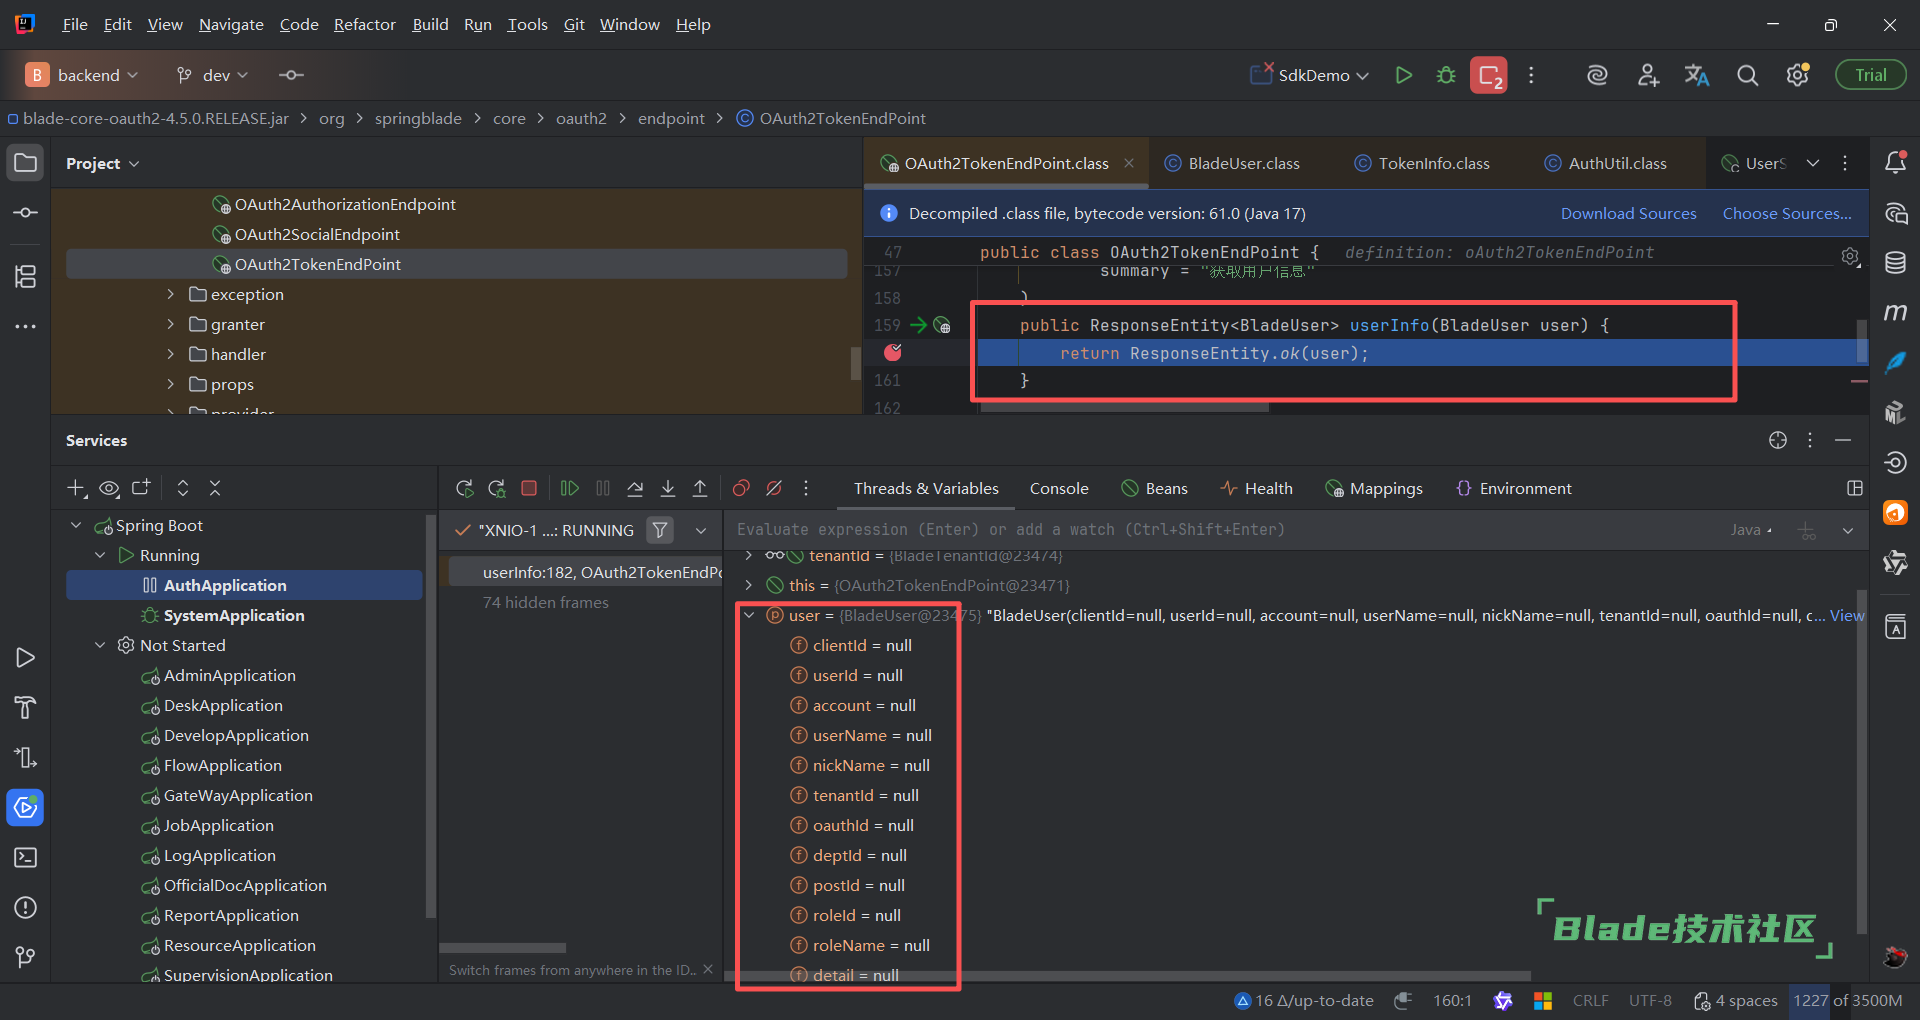This screenshot has height=1020, width=1920.
Task: Collapse the user variable node
Action: pos(749,615)
